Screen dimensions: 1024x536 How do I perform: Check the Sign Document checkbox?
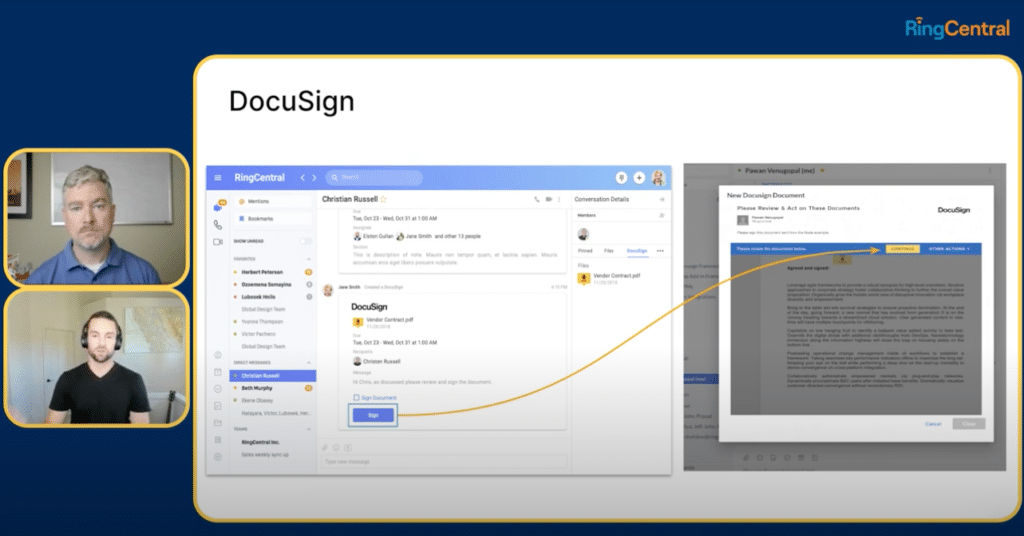[x=356, y=398]
